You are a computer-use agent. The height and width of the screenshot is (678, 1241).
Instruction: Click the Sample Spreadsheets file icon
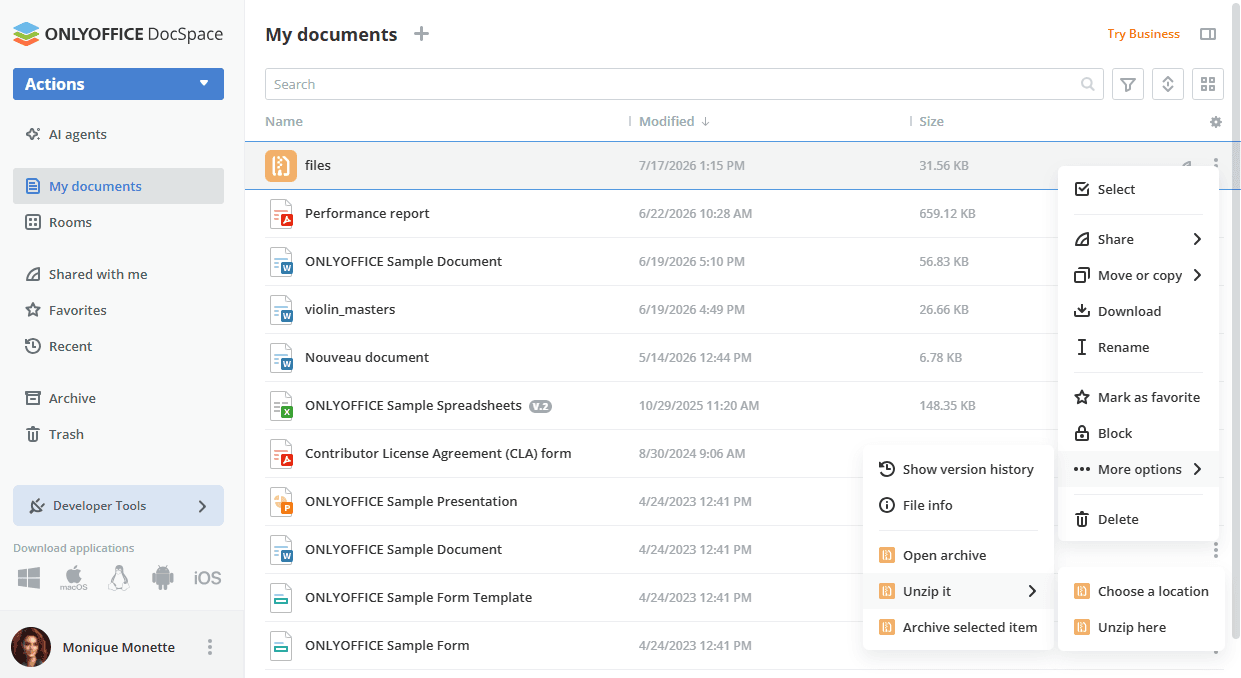281,405
